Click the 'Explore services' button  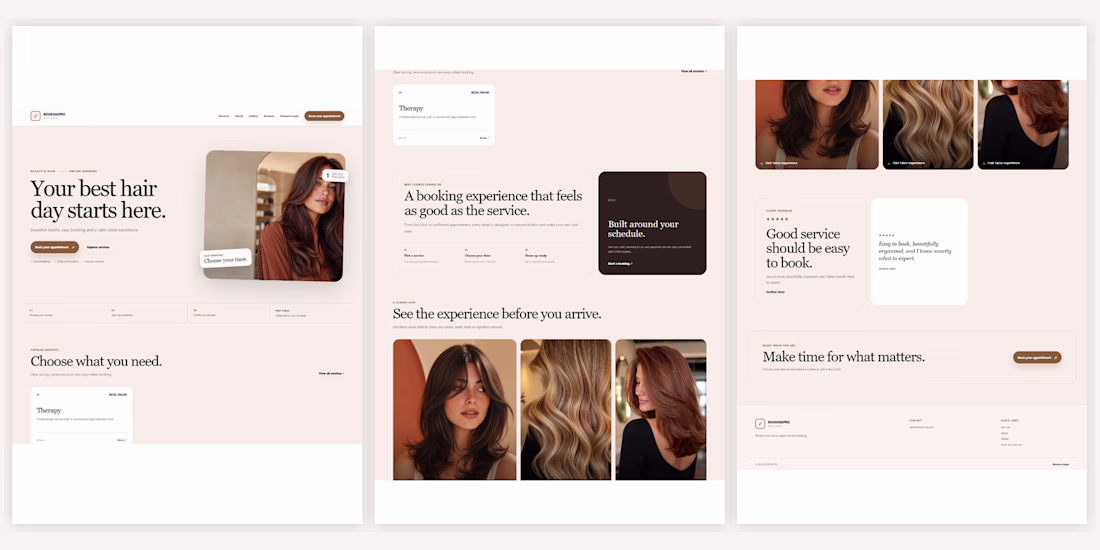pyautogui.click(x=98, y=247)
